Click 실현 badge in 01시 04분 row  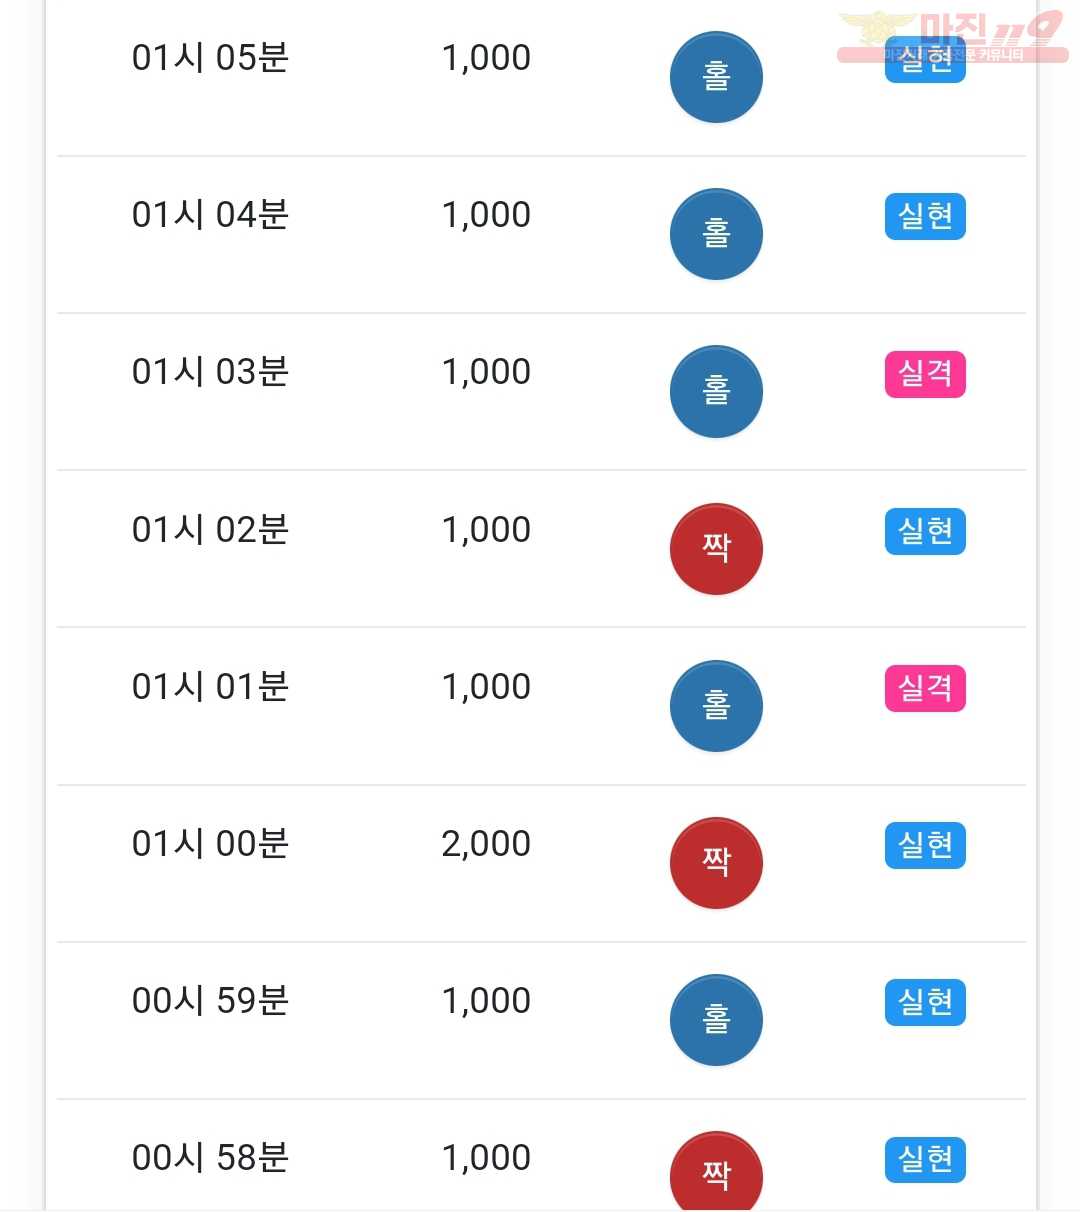click(x=925, y=217)
